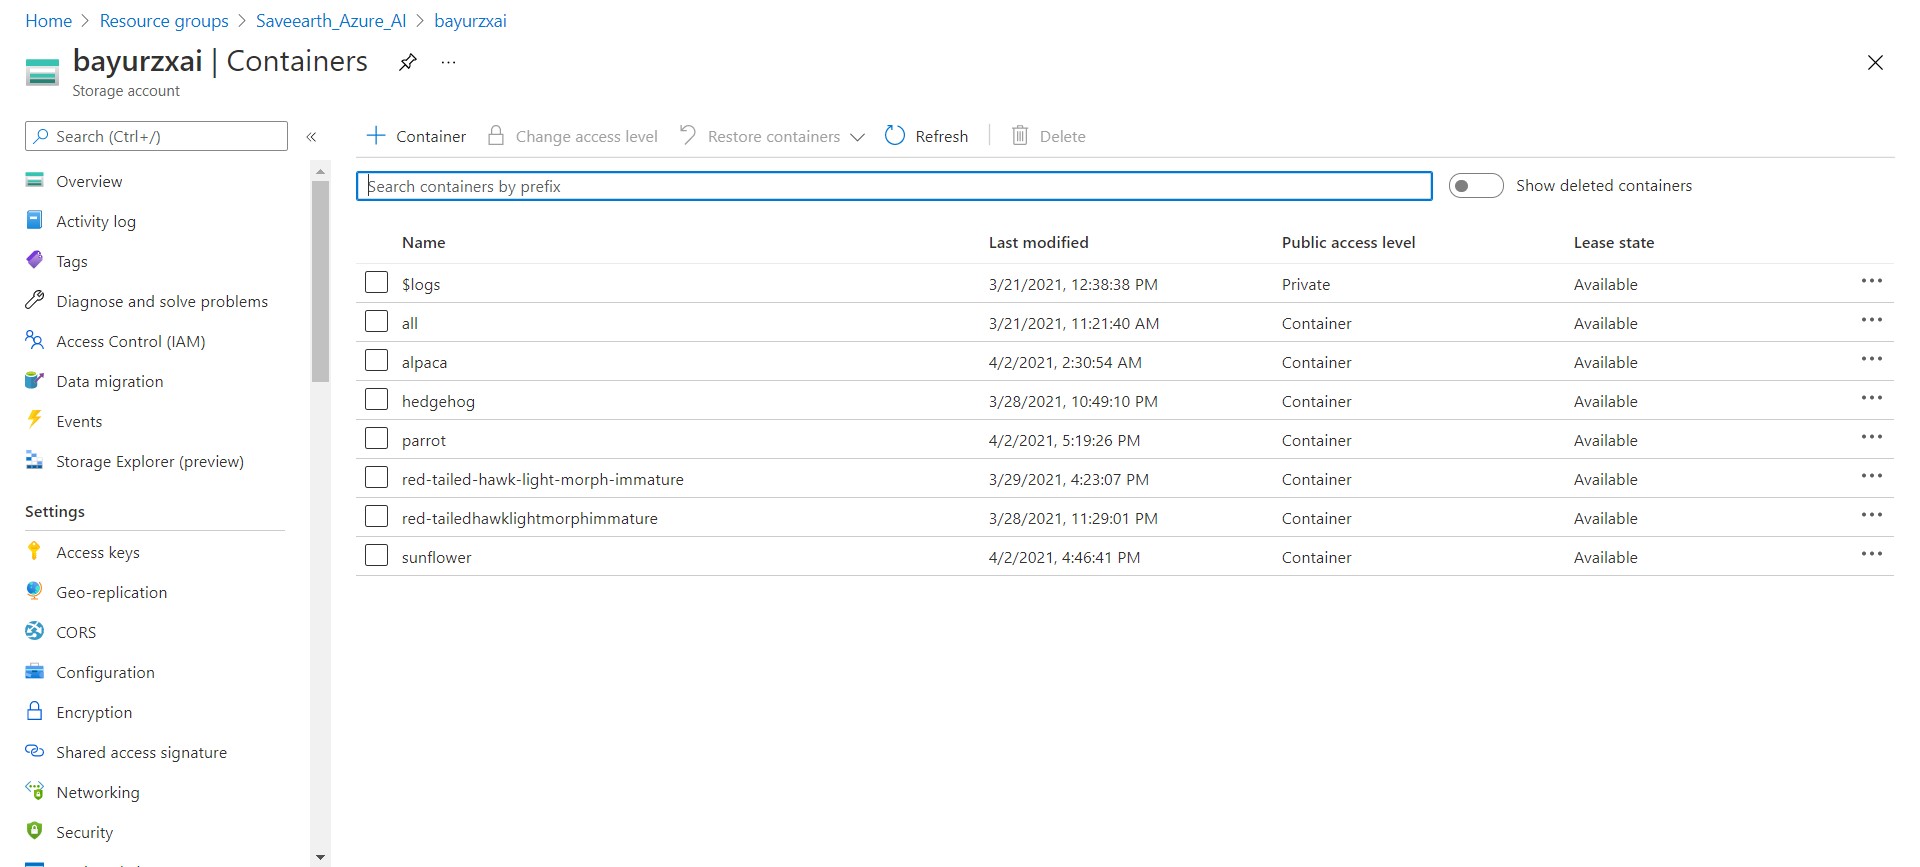Click the Events lightning icon

(35, 419)
